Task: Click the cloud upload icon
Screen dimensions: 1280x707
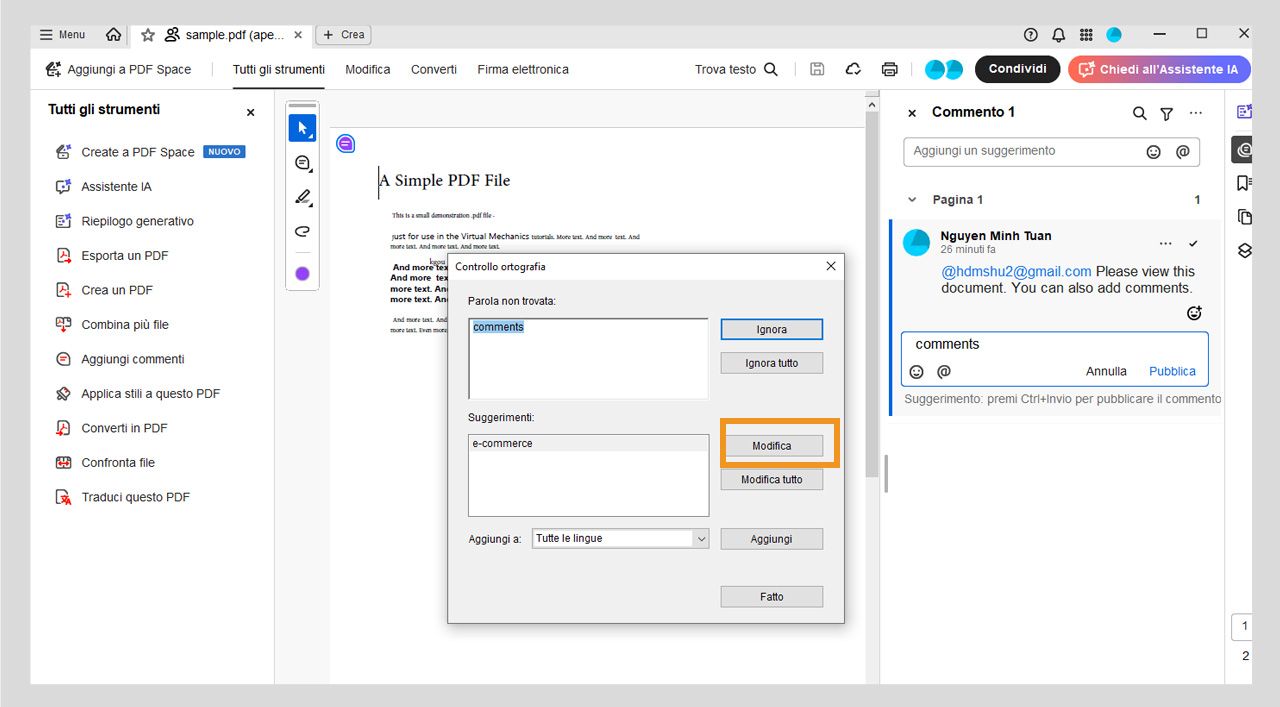Action: 853,69
